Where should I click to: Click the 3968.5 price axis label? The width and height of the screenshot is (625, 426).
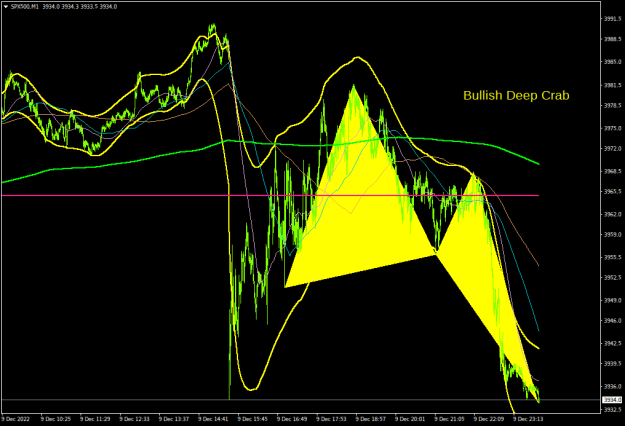coord(613,171)
